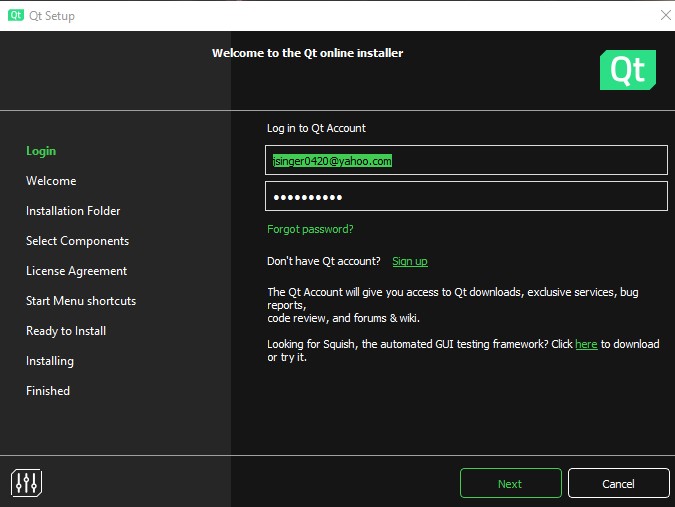Viewport: 675px width, 507px height.
Task: Click the "Don't have Qt account?" text
Action: pos(324,261)
